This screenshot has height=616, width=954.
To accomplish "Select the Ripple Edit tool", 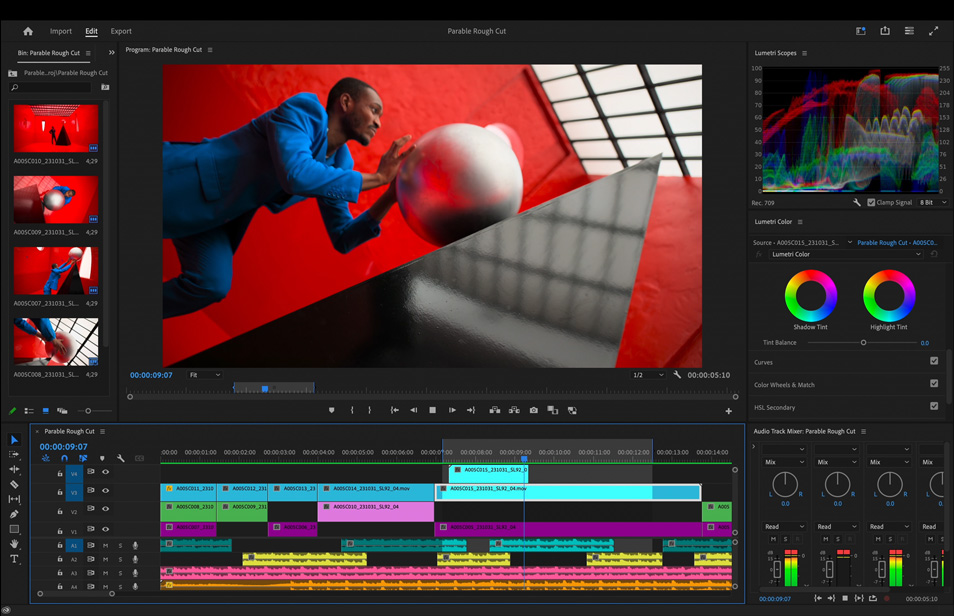I will coord(14,469).
